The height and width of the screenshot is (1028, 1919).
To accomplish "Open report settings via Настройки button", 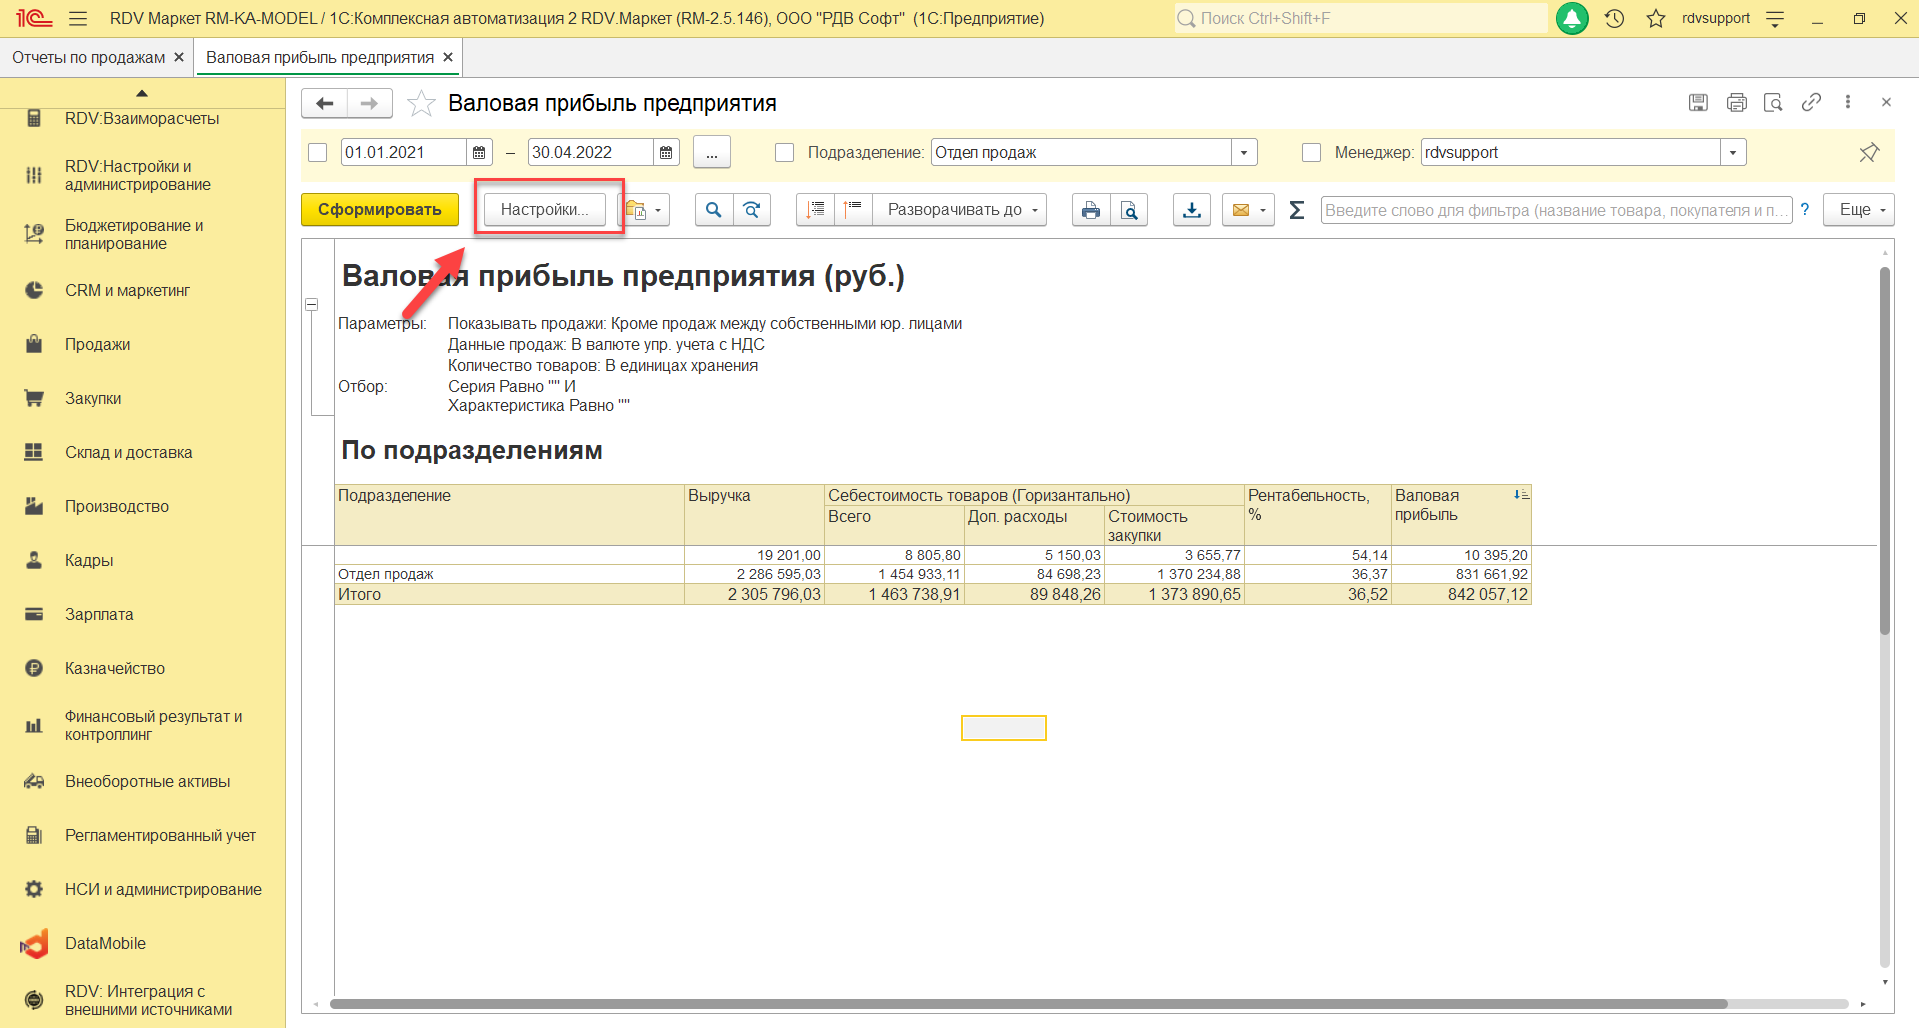I will point(544,210).
